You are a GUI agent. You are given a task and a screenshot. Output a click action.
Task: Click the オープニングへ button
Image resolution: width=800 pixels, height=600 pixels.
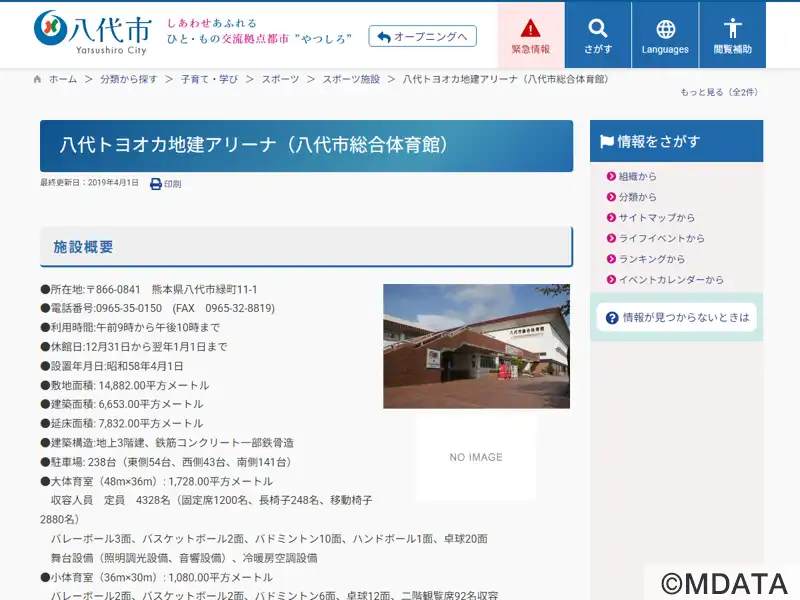pyautogui.click(x=422, y=36)
